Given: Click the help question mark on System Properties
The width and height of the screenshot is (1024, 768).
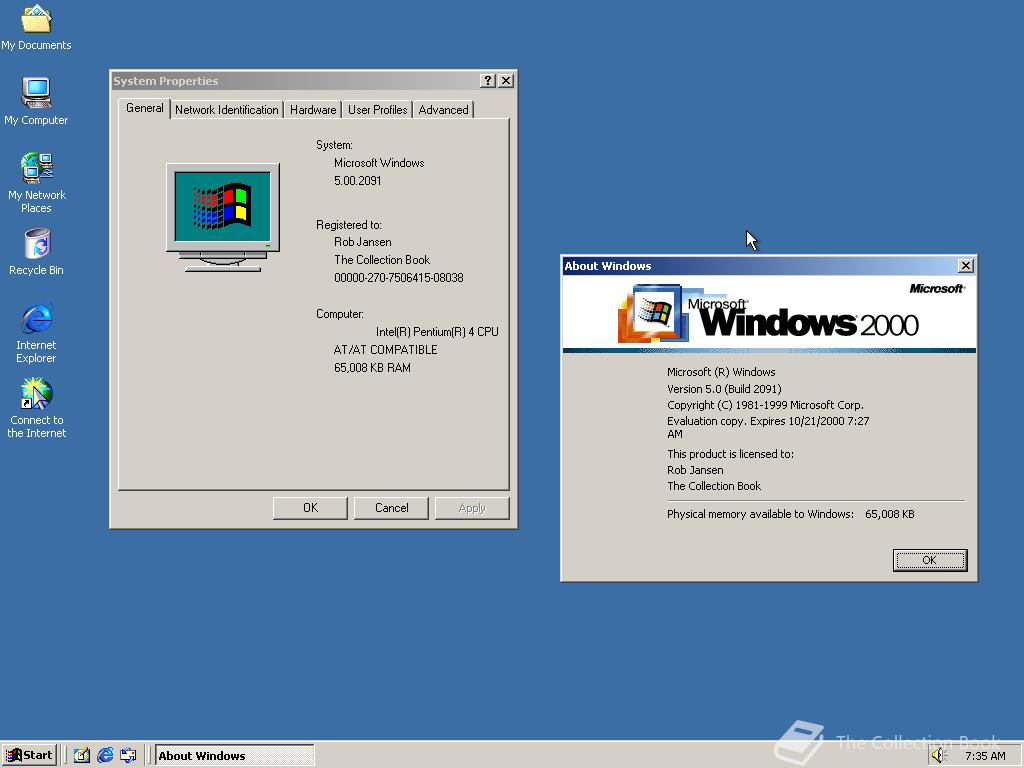Looking at the screenshot, I should pos(487,81).
